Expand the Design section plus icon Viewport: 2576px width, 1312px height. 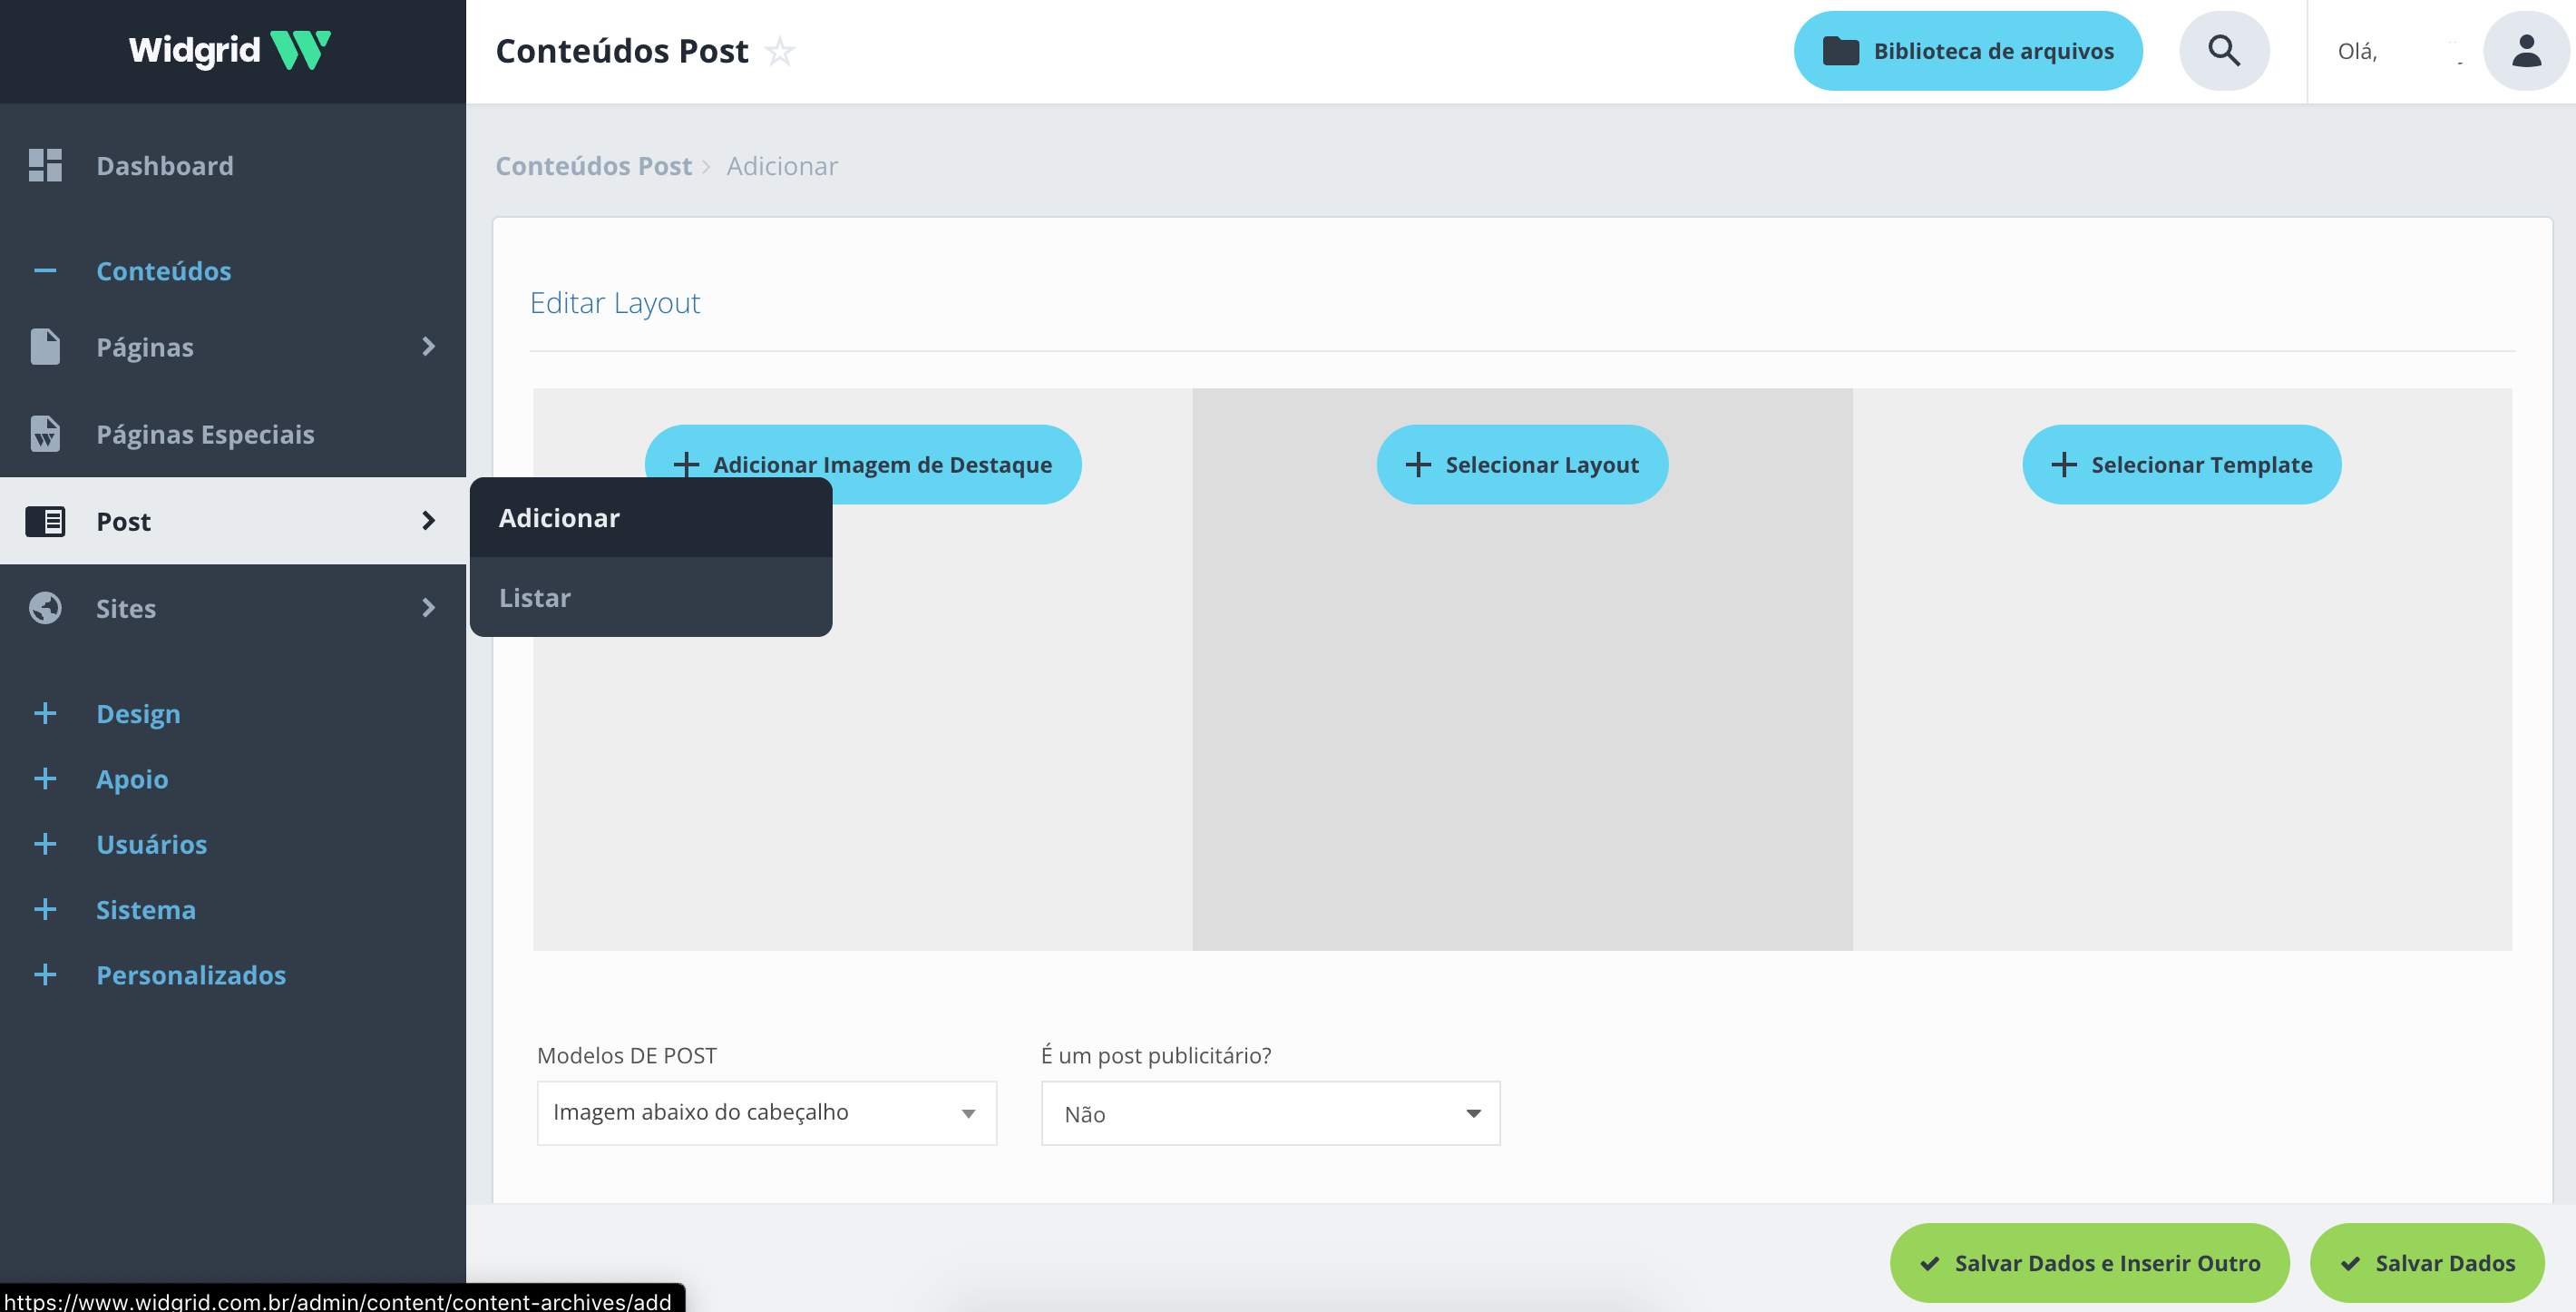point(45,714)
